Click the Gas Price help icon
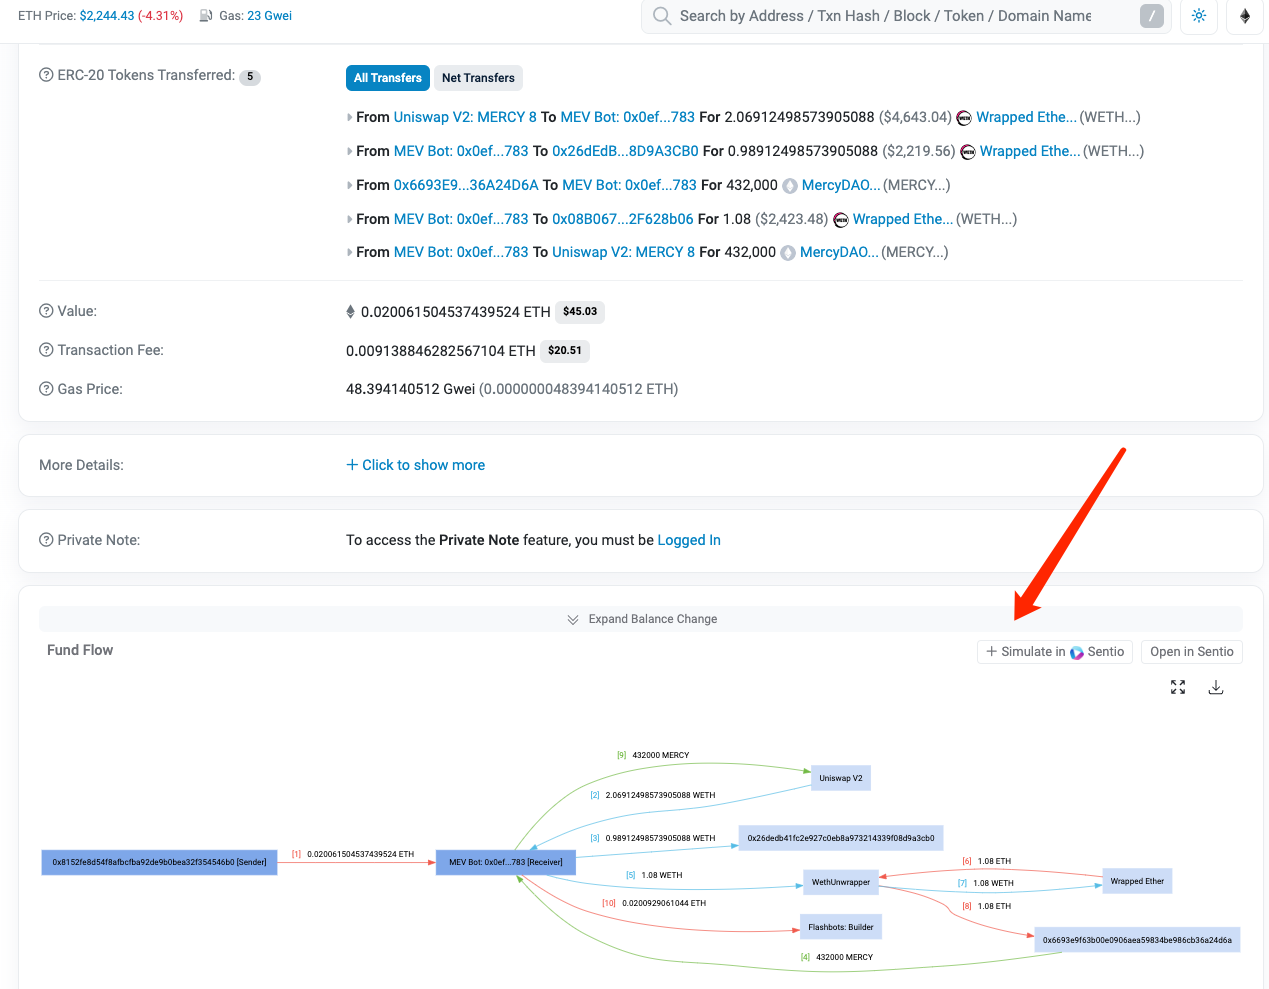 (x=46, y=389)
